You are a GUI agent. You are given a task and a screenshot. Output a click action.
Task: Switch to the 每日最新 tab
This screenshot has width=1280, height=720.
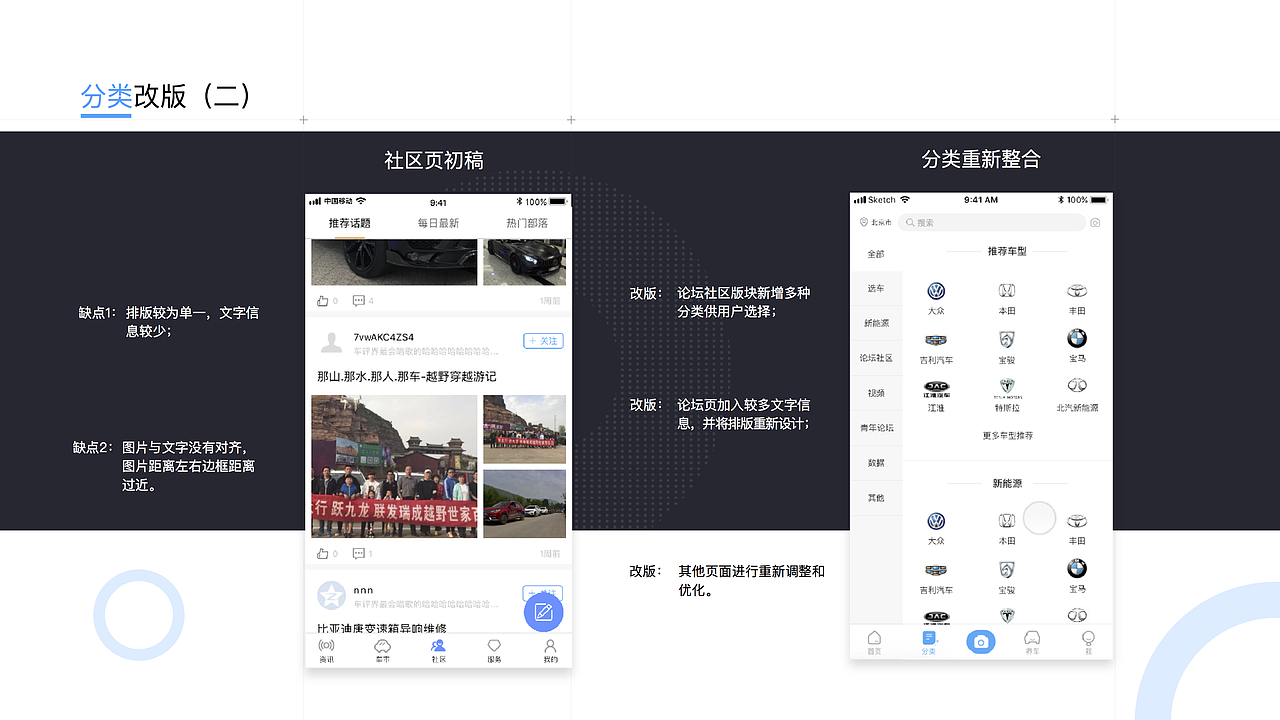pyautogui.click(x=438, y=223)
